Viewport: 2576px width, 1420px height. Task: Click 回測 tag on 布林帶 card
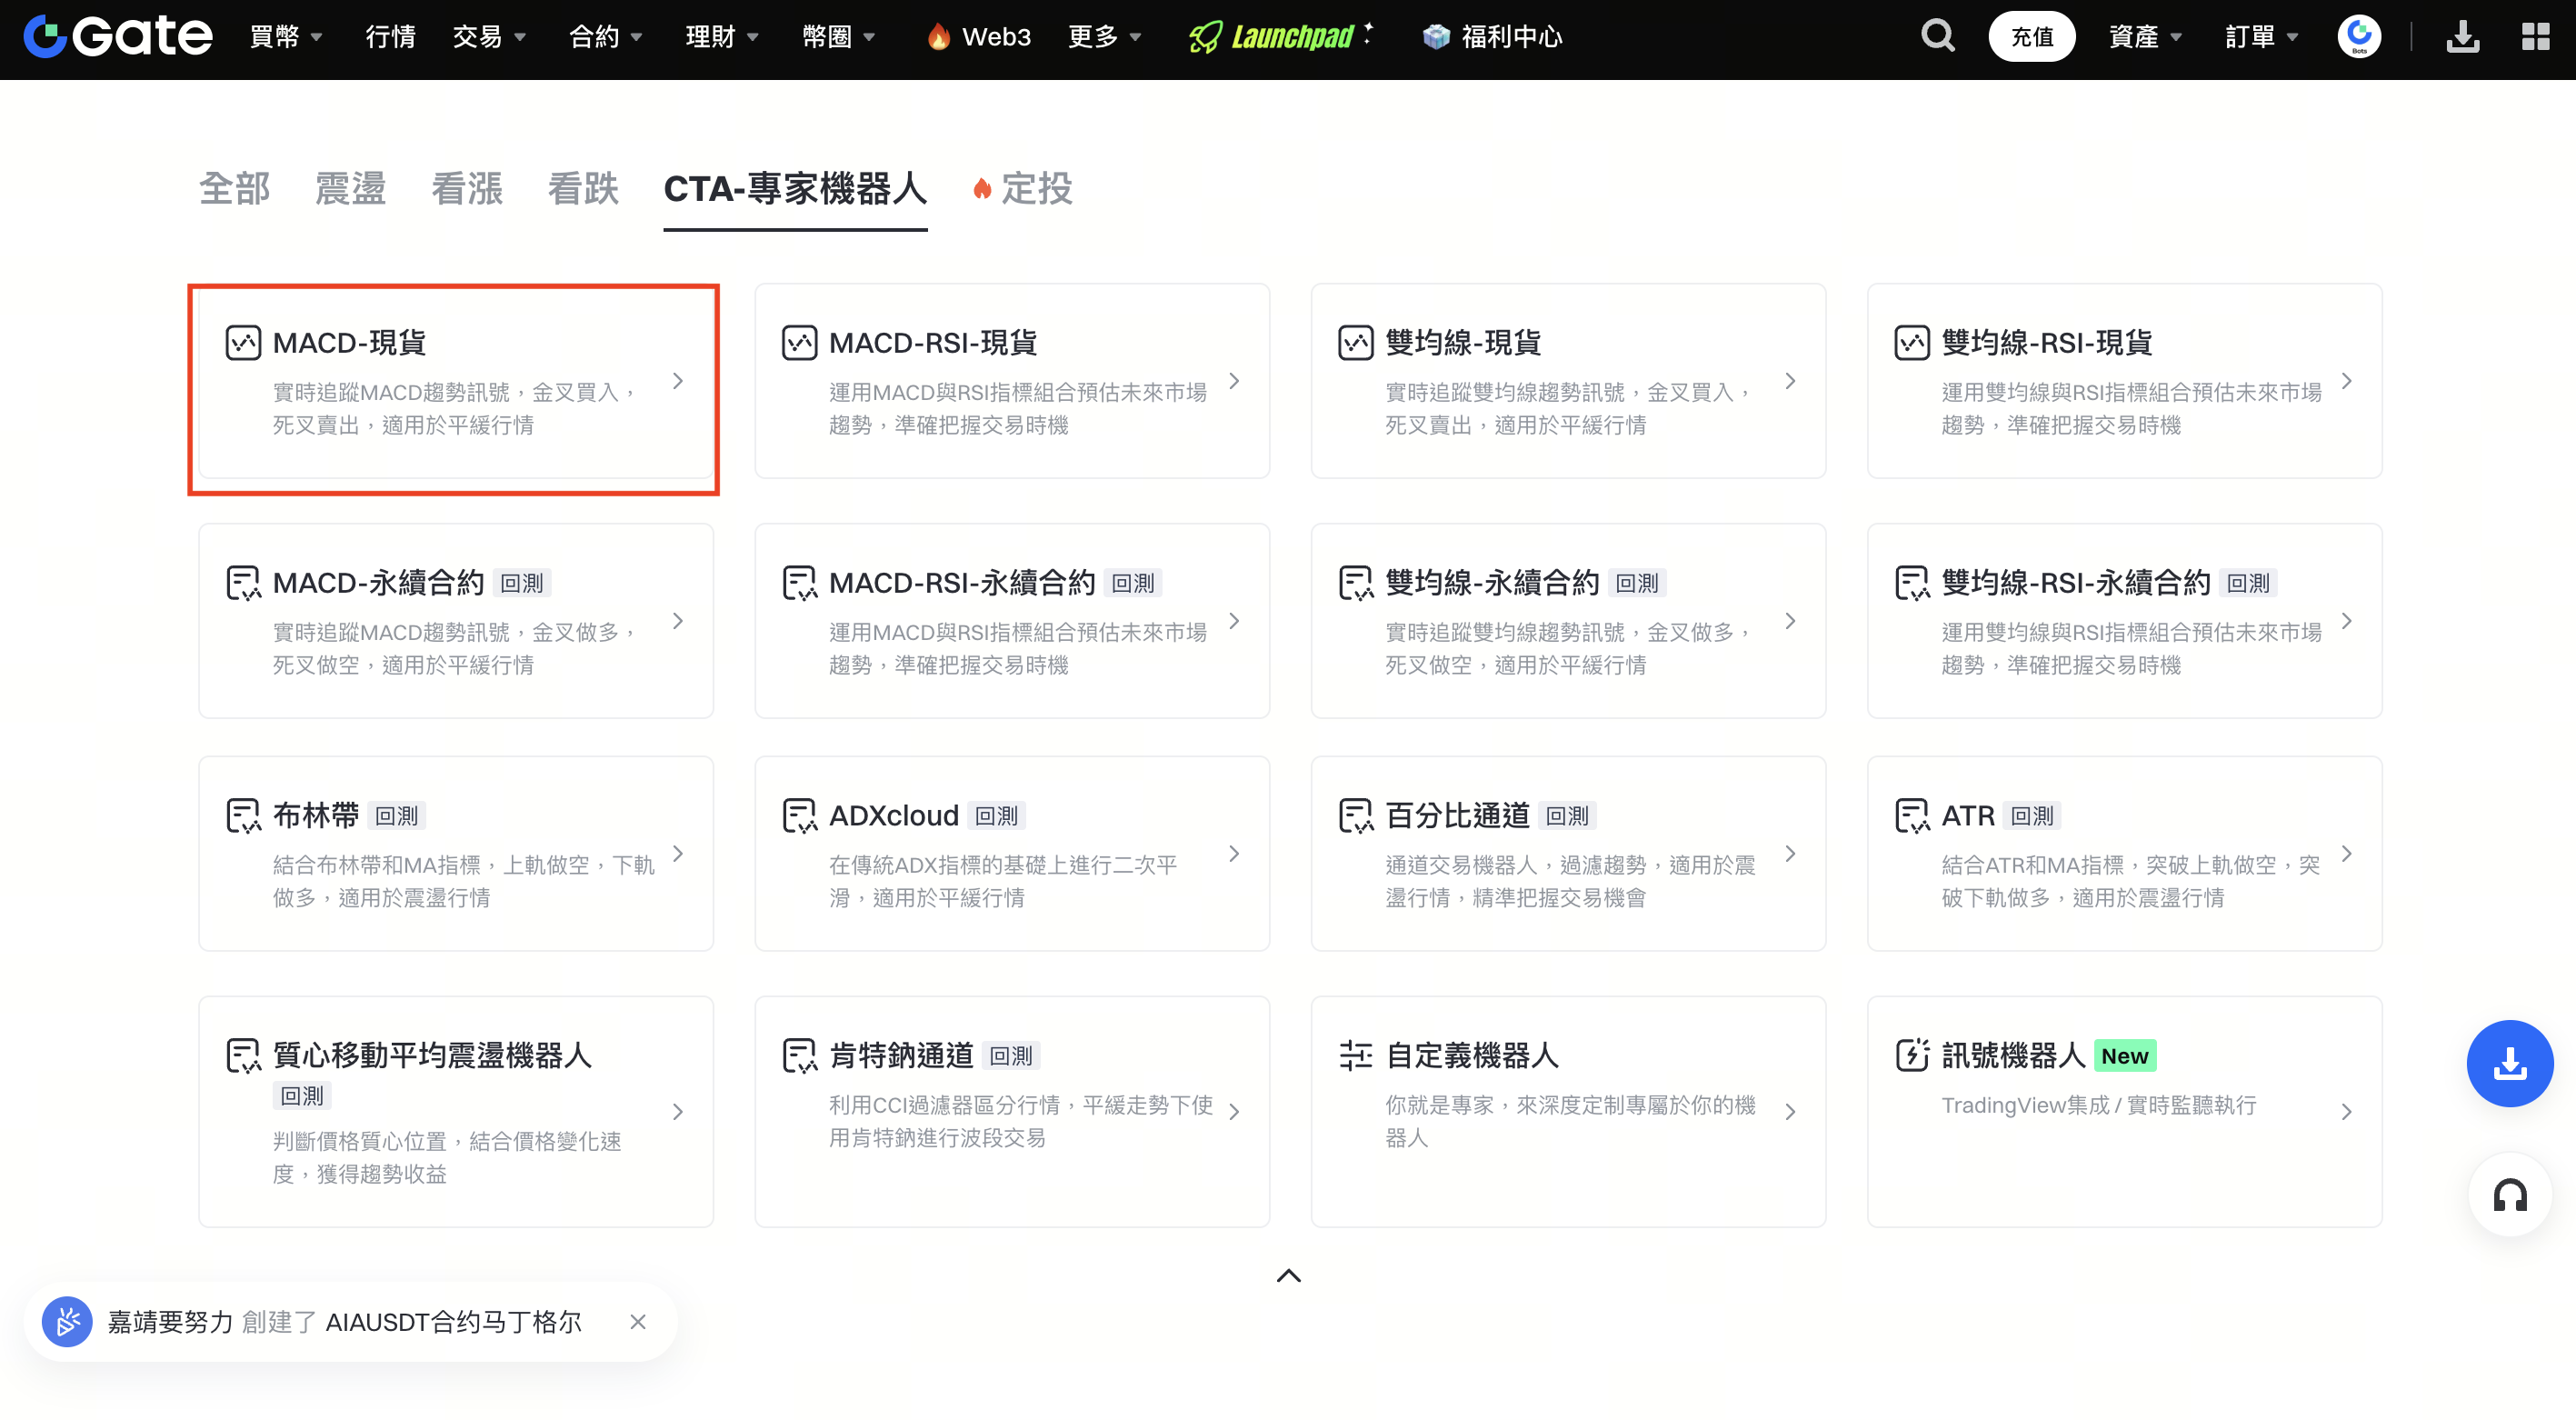point(396,816)
